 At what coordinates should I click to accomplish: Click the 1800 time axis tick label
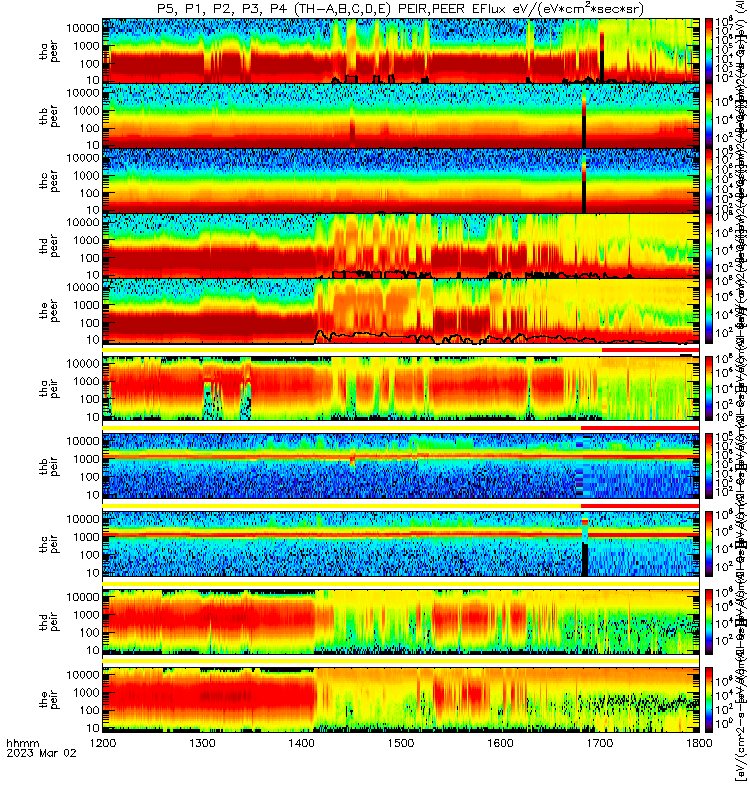699,743
